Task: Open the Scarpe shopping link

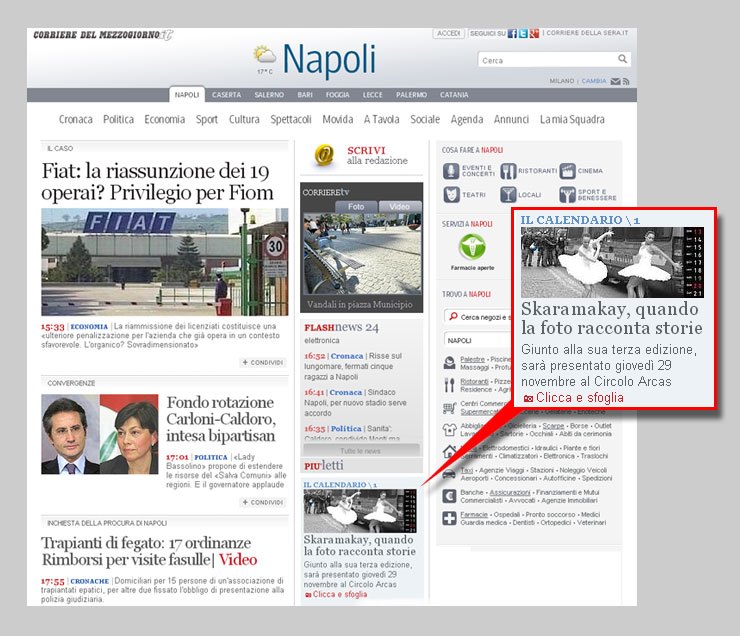Action: point(553,426)
